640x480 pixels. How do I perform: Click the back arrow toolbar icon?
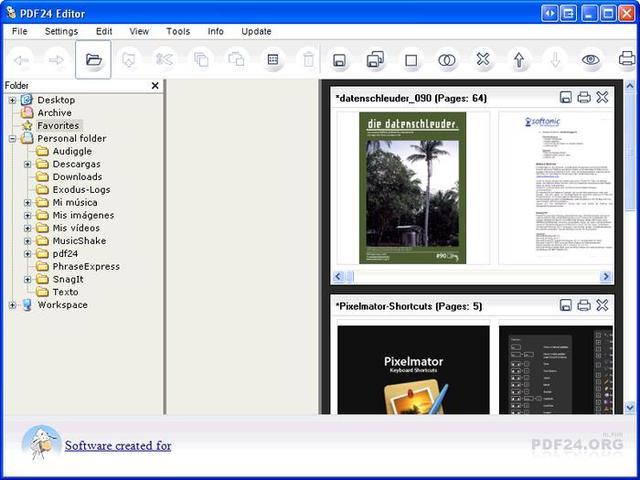tap(21, 60)
